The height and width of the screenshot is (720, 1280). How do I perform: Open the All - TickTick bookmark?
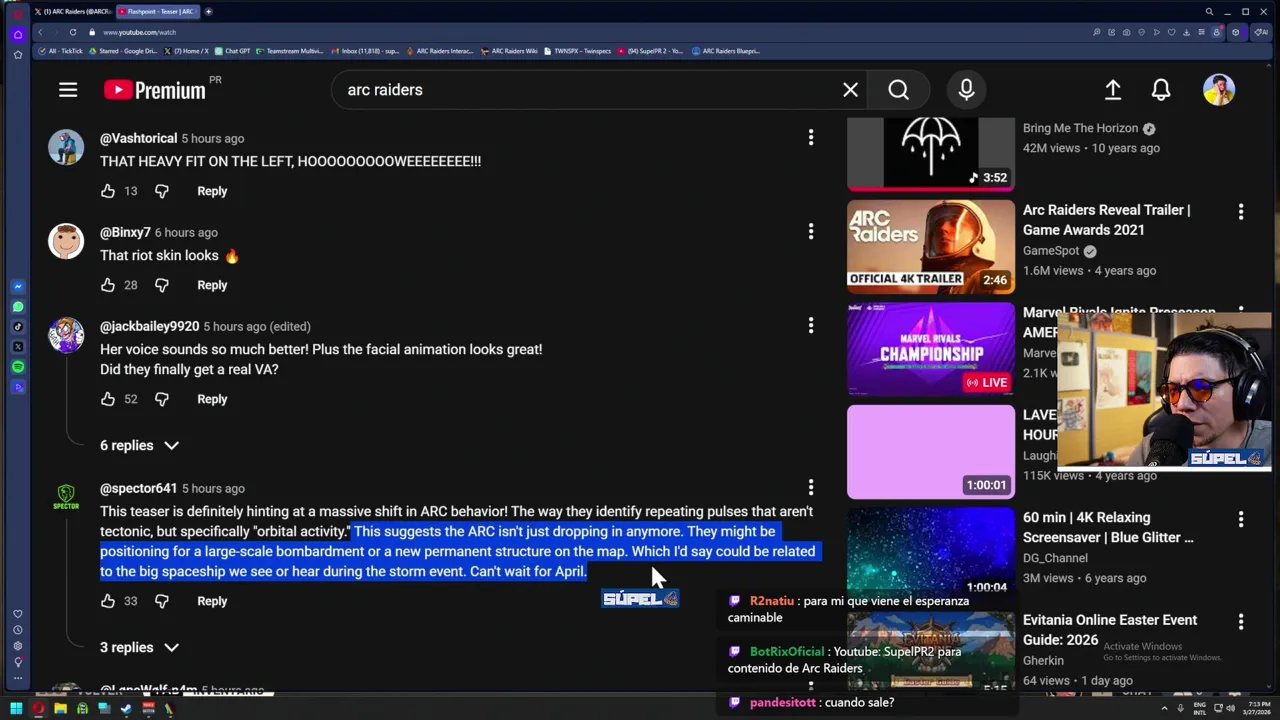coord(61,51)
